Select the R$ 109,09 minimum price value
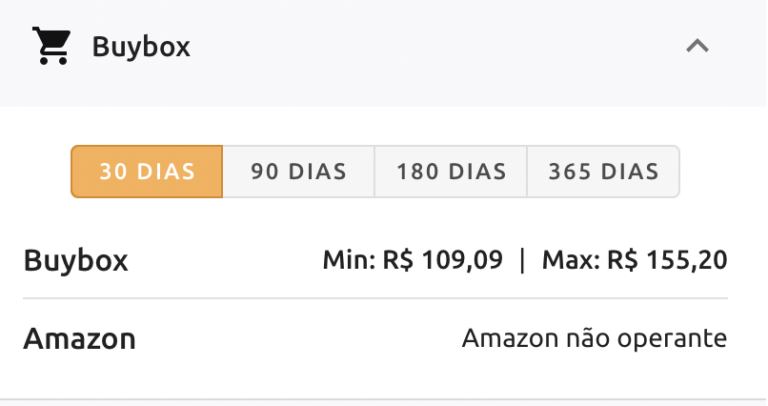Viewport: 768px width, 406px height. tap(442, 261)
